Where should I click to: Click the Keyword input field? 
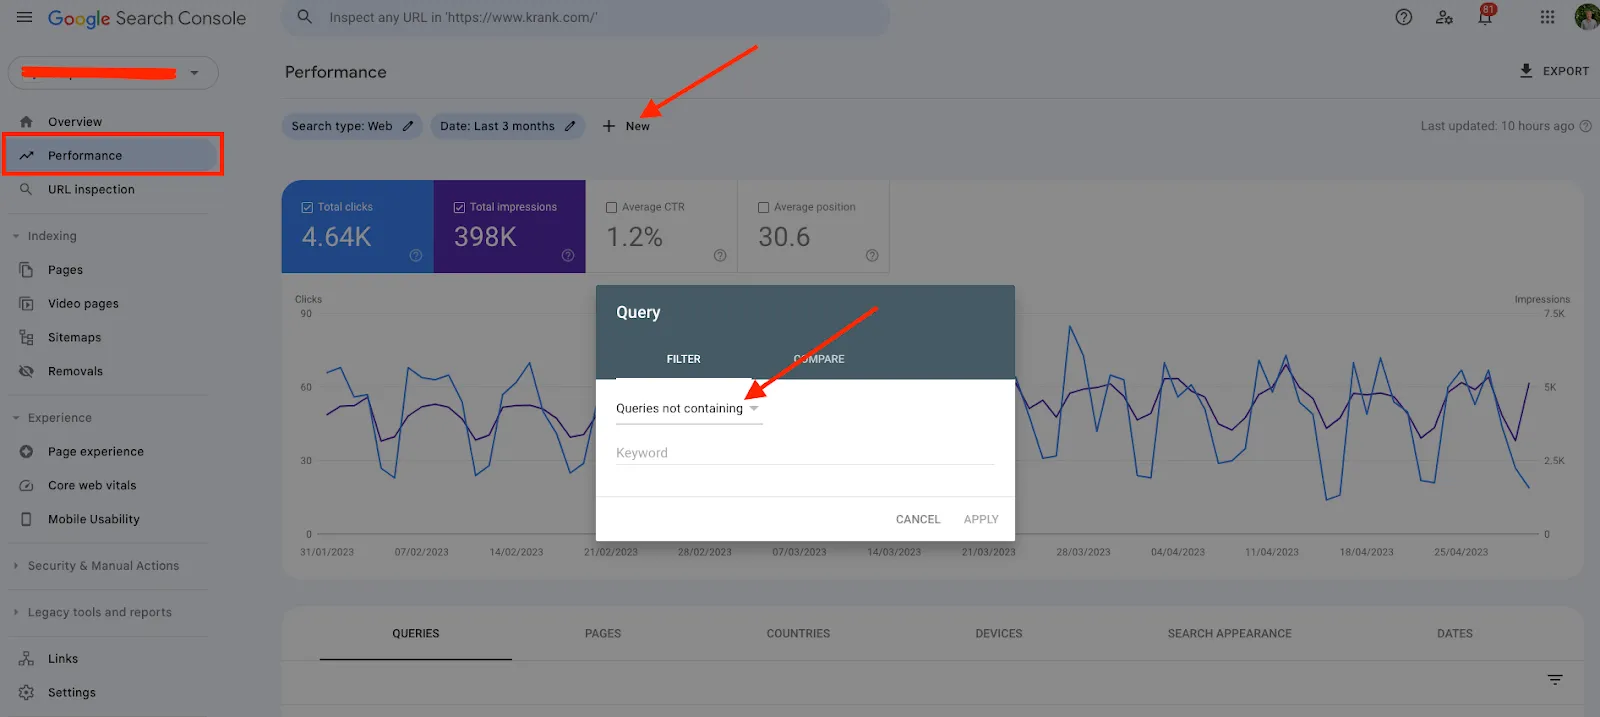[805, 453]
